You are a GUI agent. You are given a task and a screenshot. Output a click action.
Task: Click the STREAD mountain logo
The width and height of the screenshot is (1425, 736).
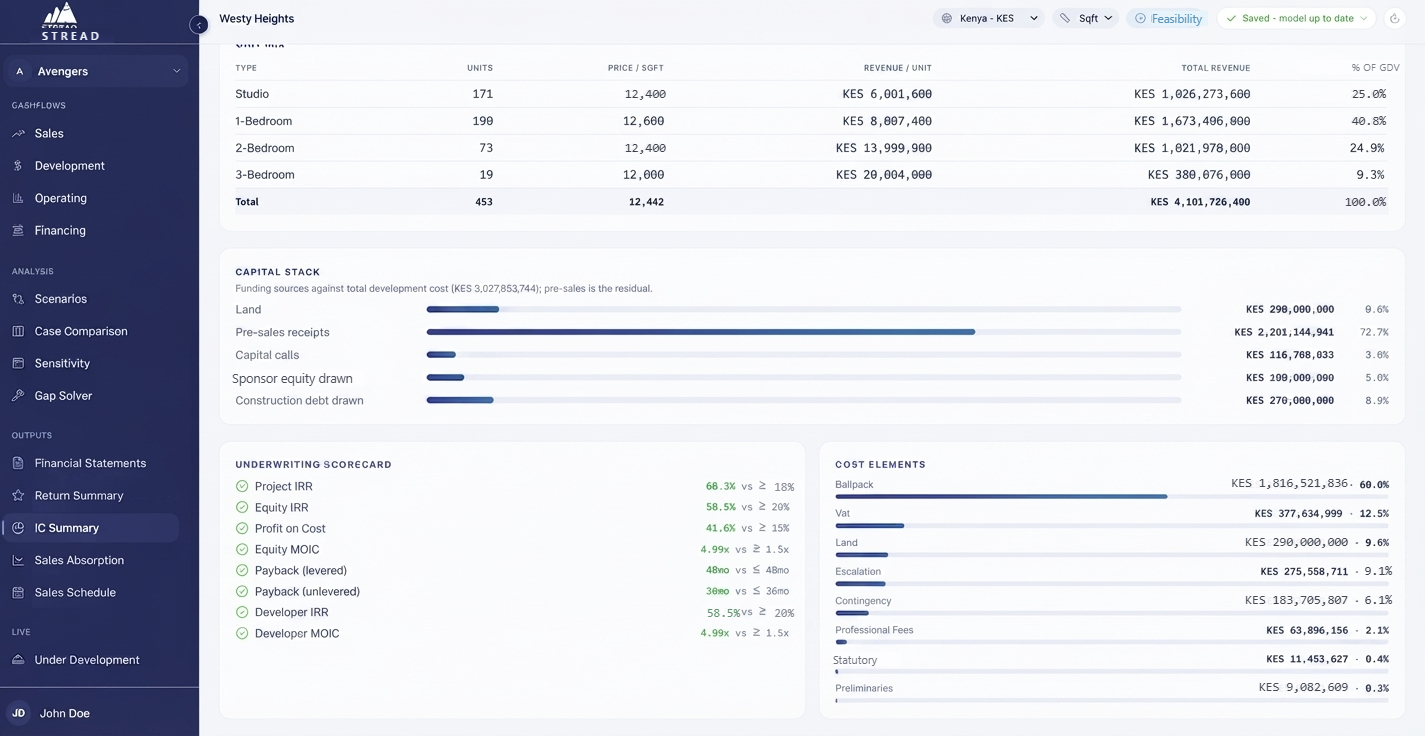[x=70, y=21]
